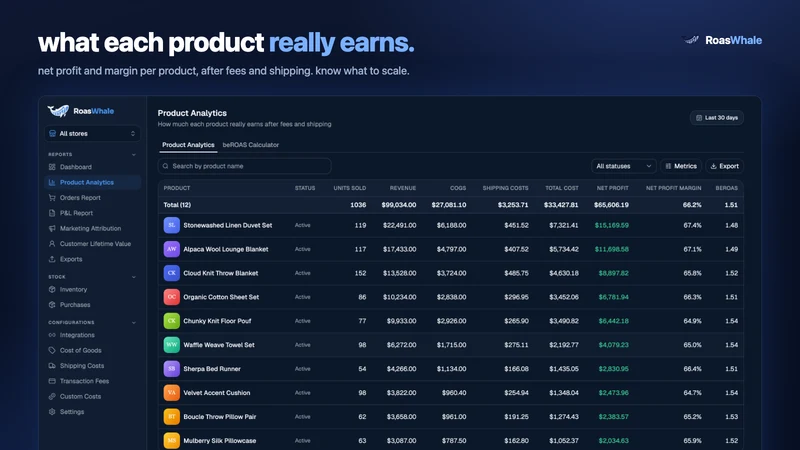Focus the Search by product name field
800x450 pixels.
click(244, 166)
